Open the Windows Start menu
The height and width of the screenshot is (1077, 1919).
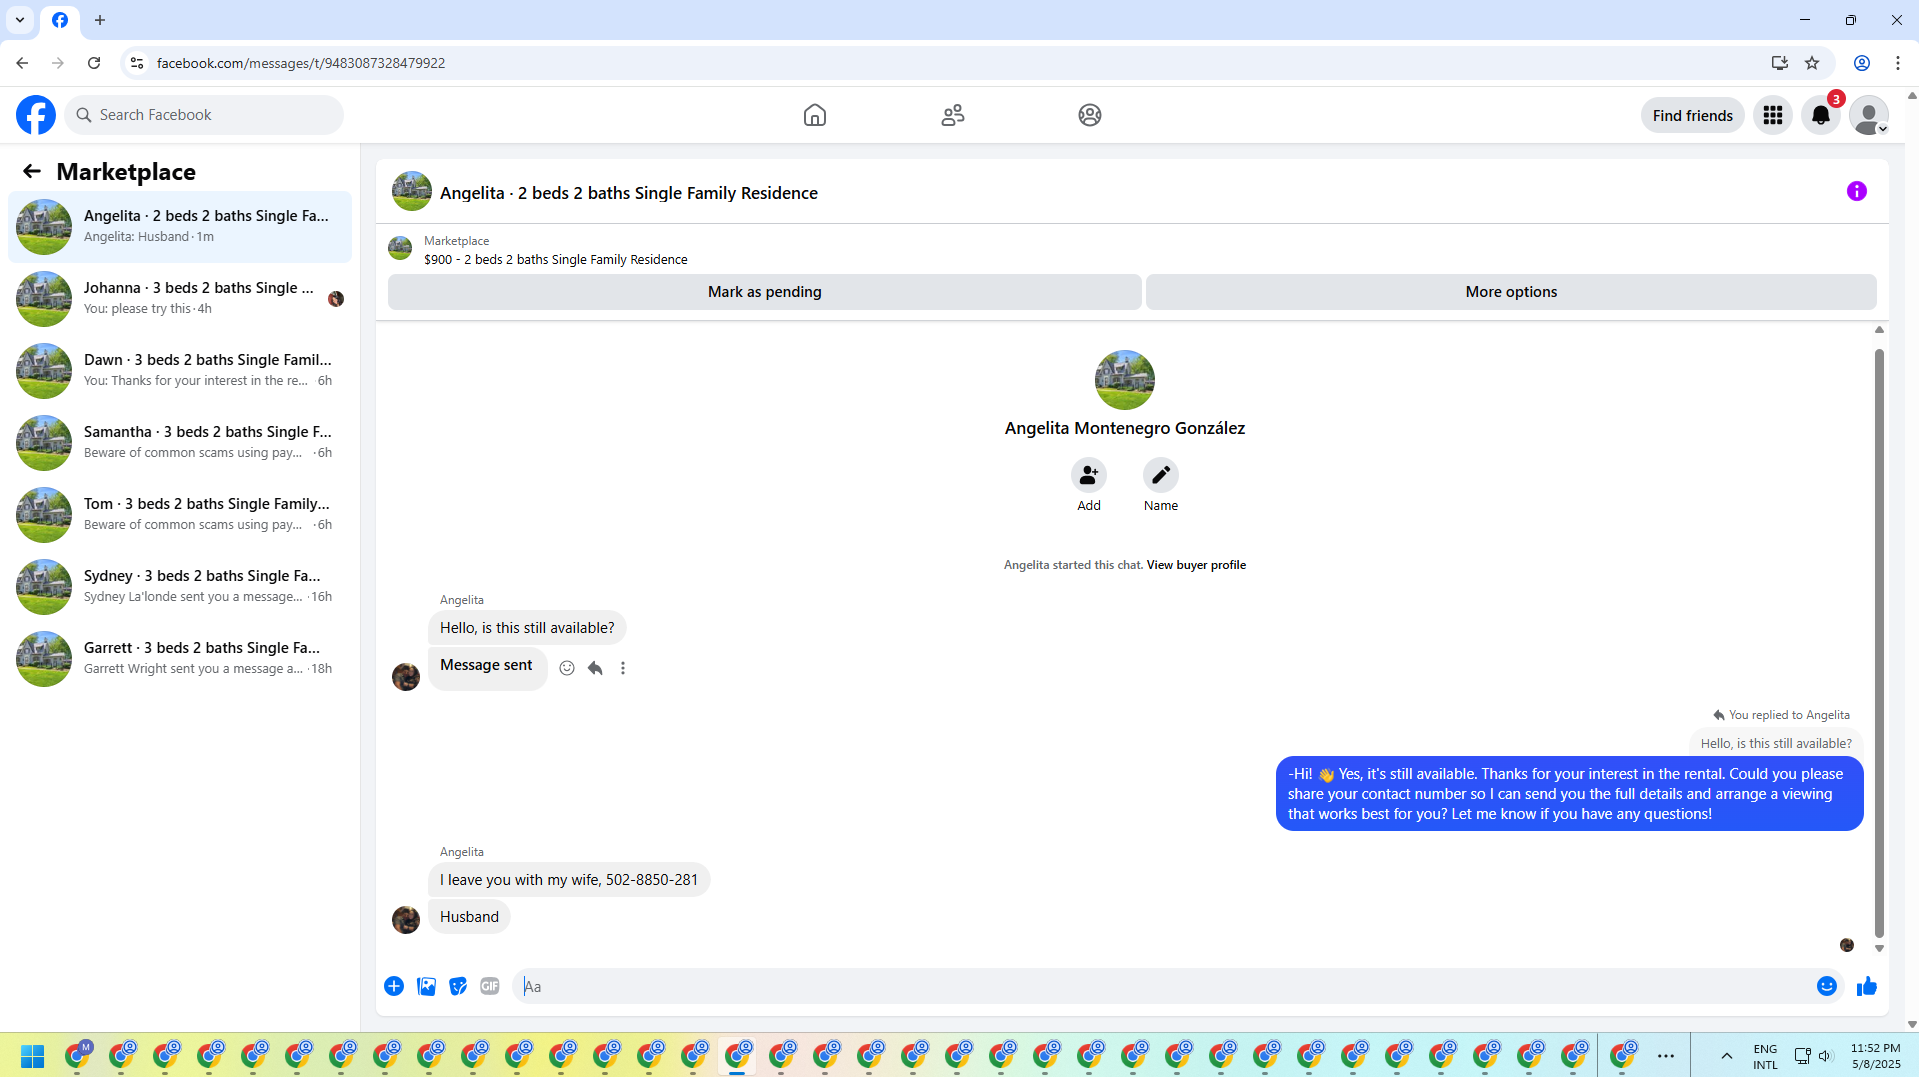[x=32, y=1056]
